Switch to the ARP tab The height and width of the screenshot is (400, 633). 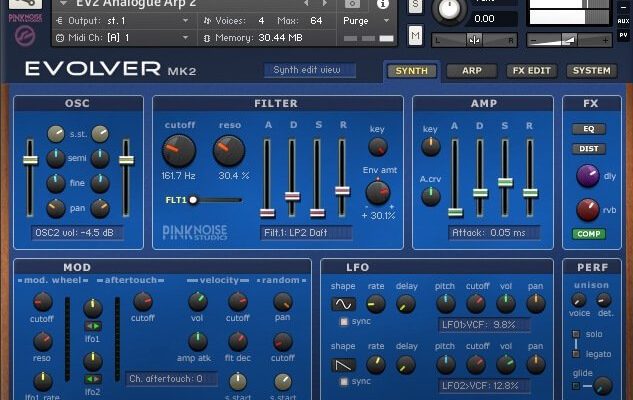[471, 71]
